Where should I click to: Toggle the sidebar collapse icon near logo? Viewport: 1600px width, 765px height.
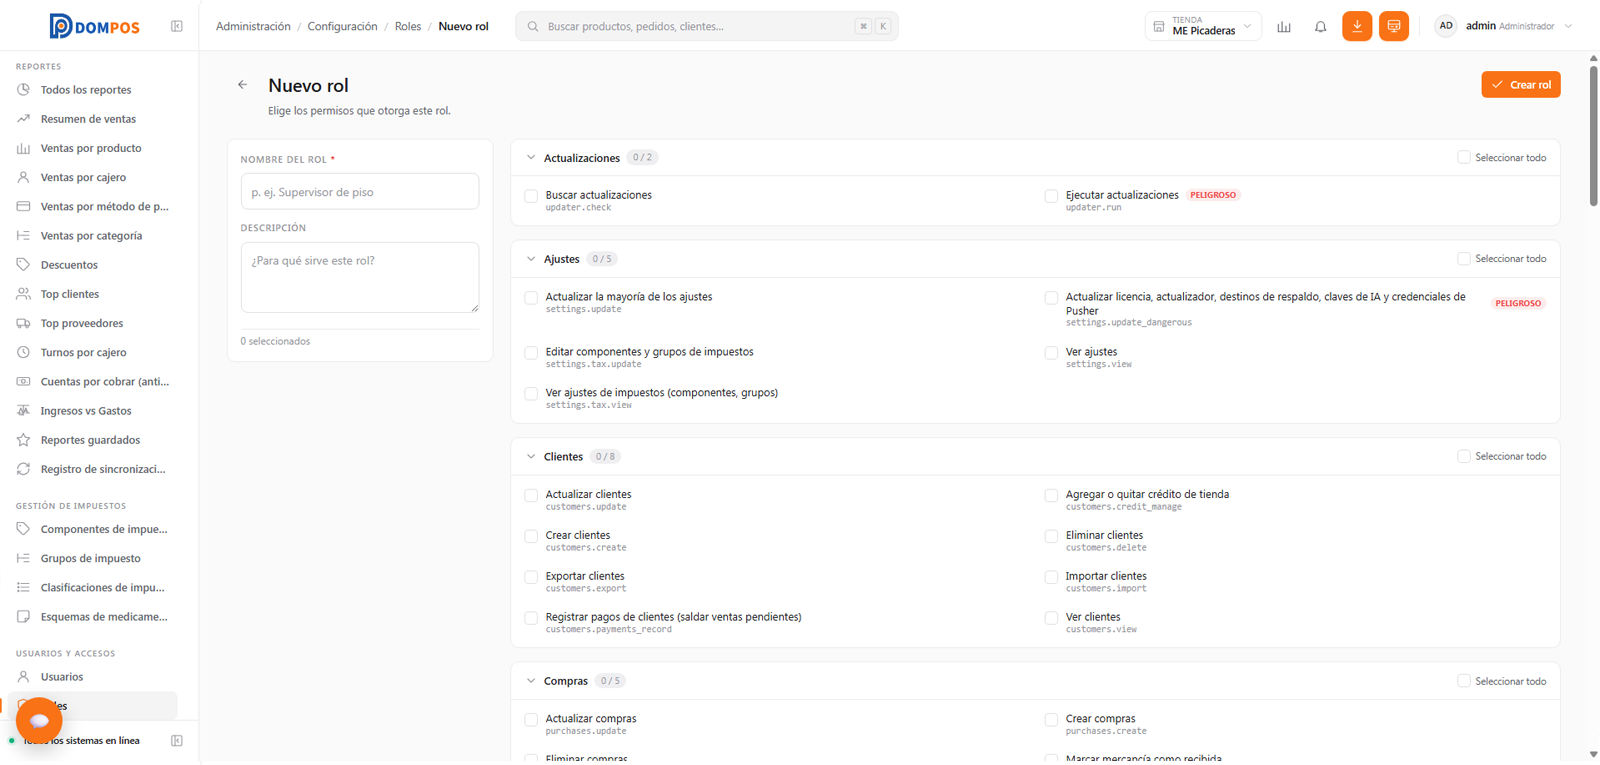177,26
